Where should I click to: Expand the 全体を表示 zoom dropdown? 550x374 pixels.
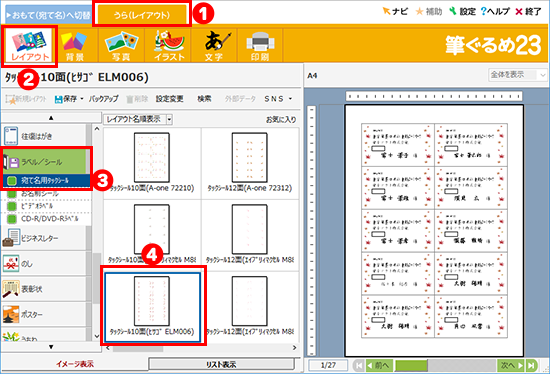pos(517,75)
